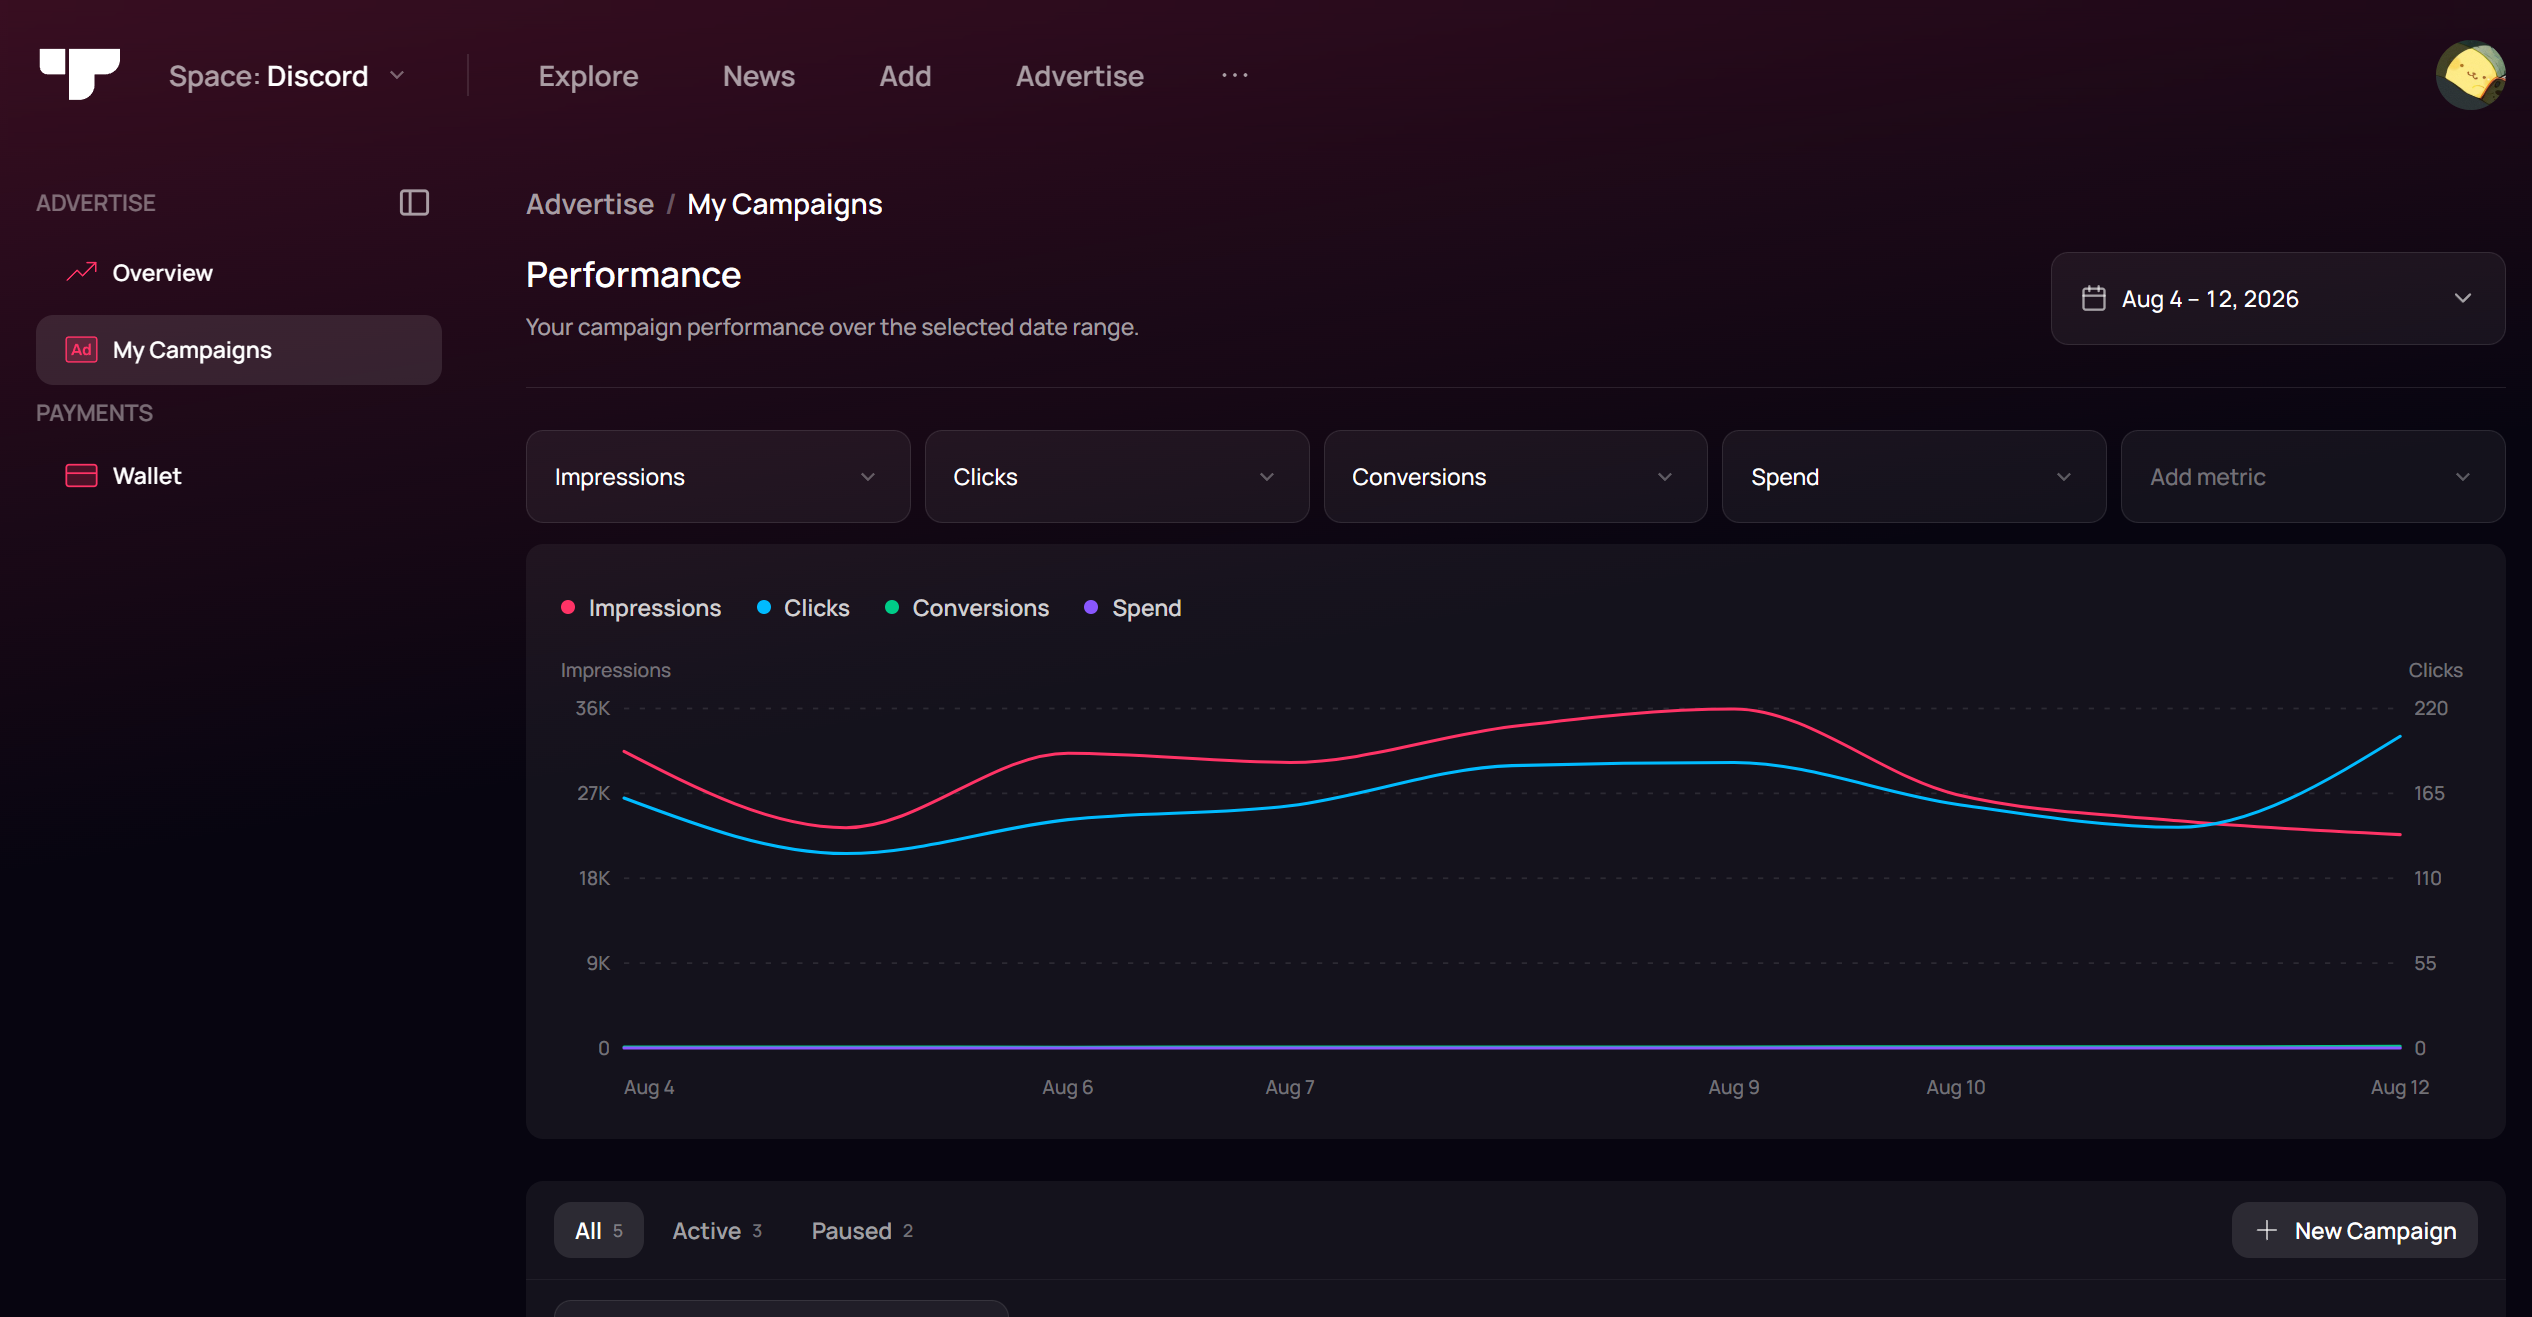Image resolution: width=2532 pixels, height=1317 pixels.
Task: Open My Campaigns in the sidebar
Action: pos(238,350)
